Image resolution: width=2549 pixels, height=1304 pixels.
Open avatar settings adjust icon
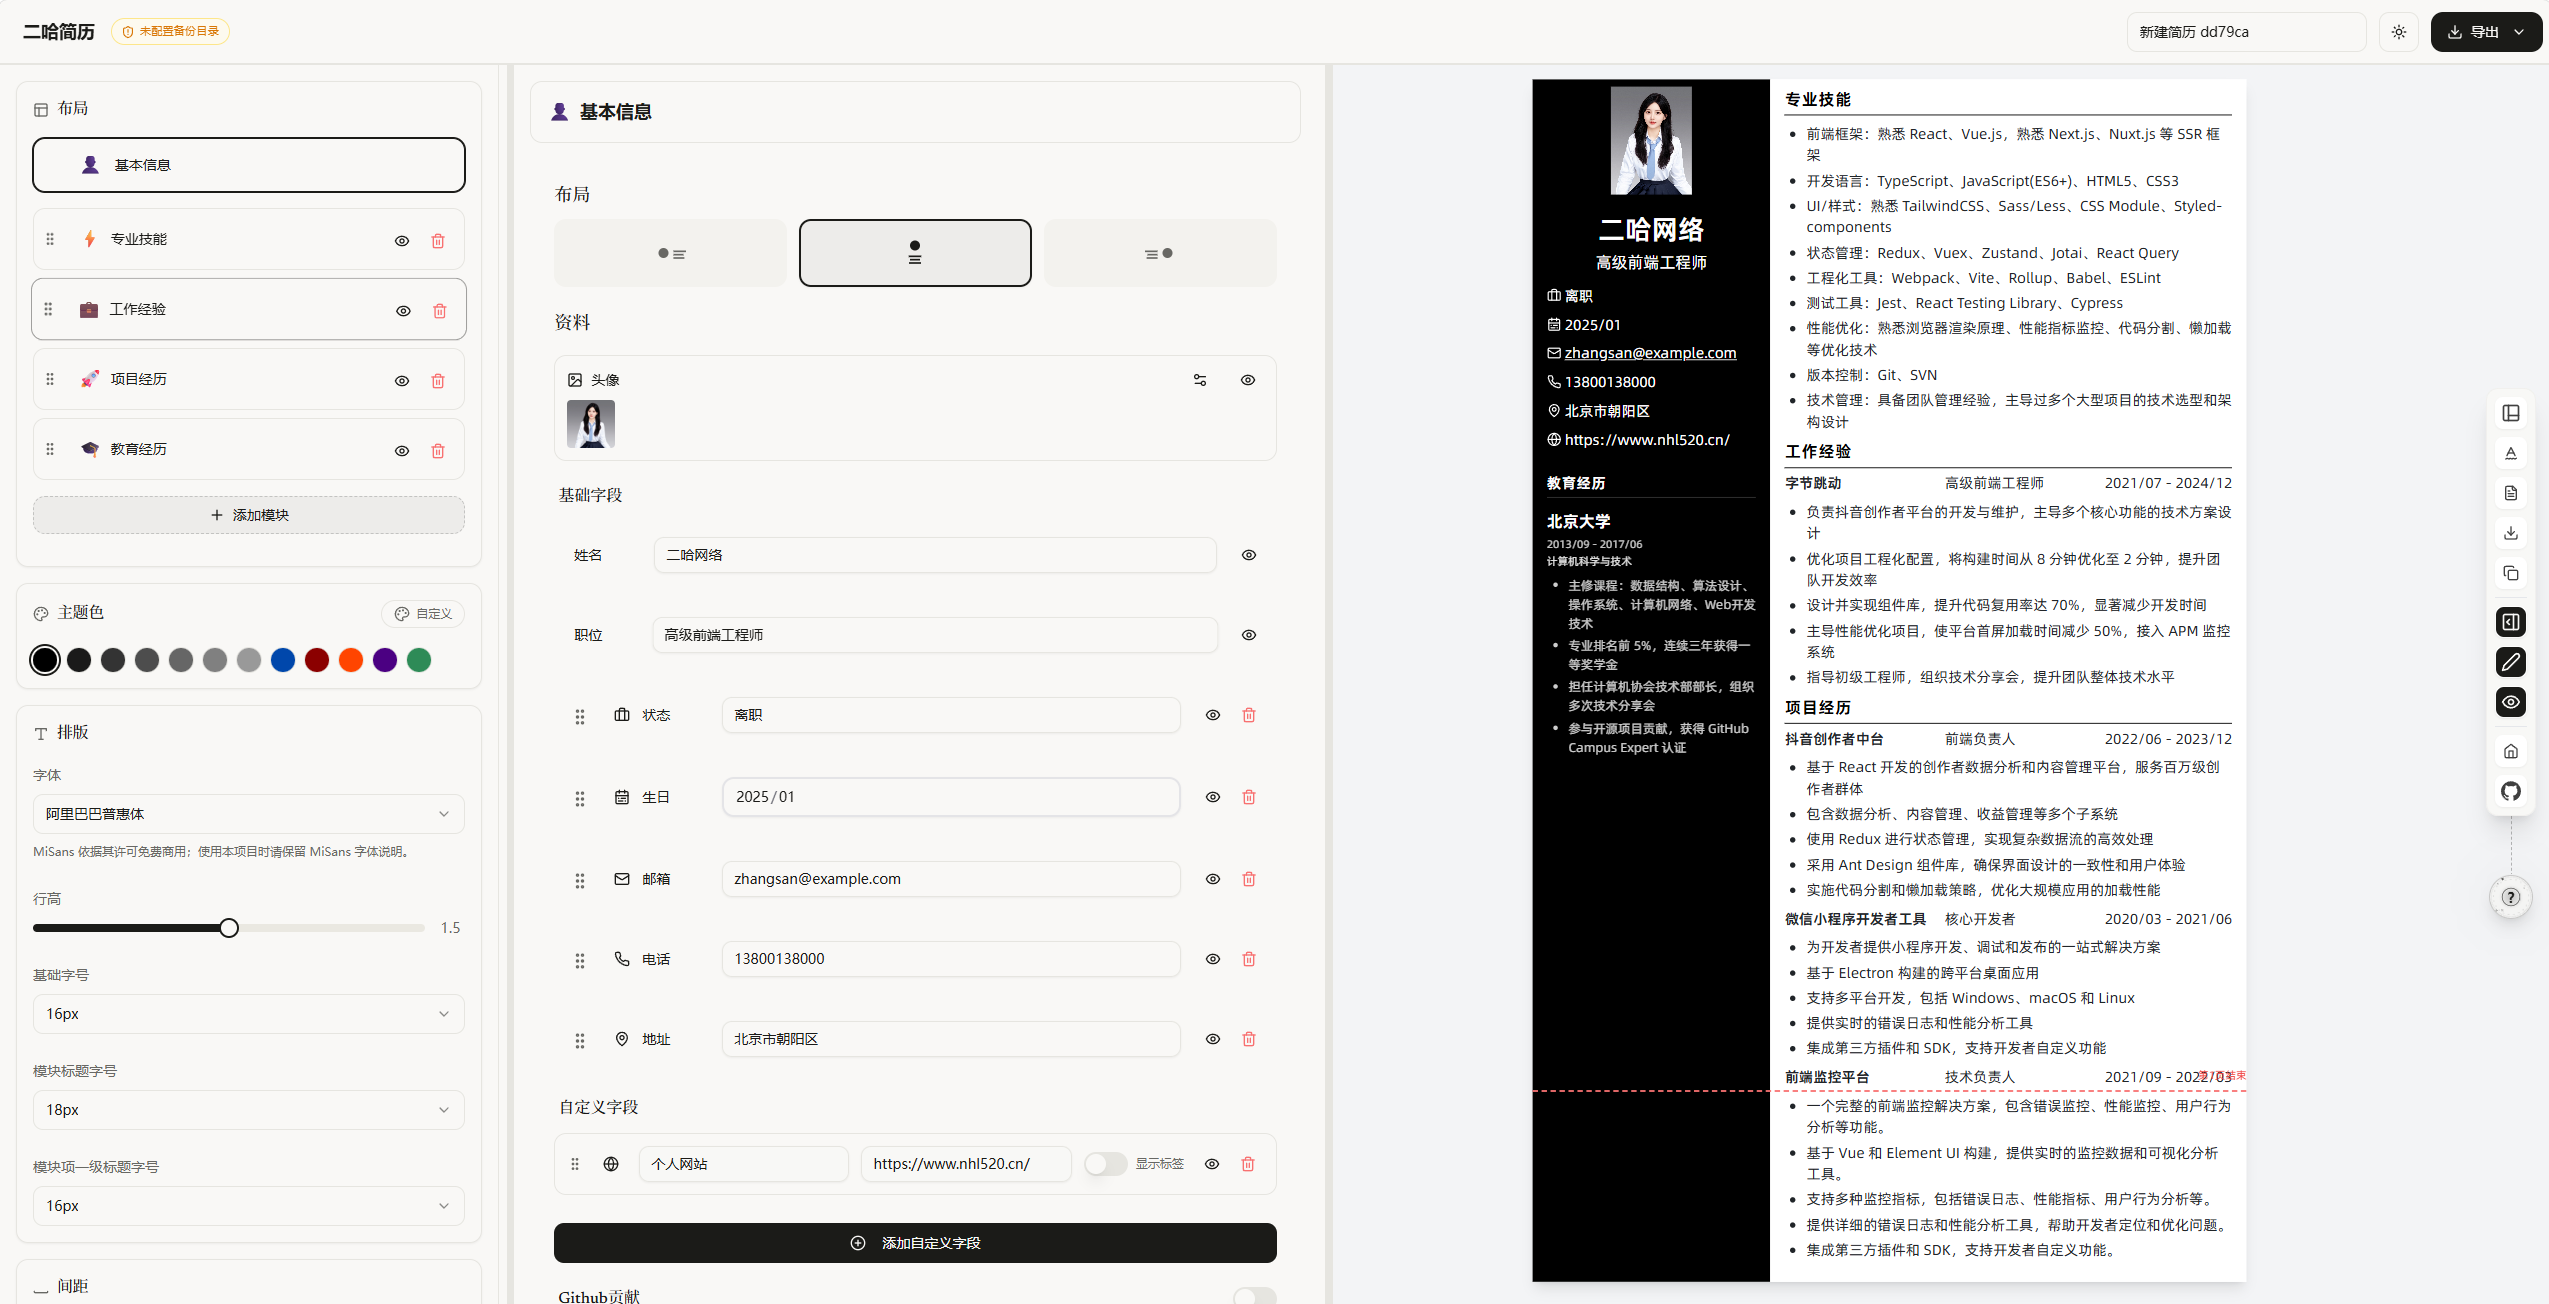tap(1200, 380)
